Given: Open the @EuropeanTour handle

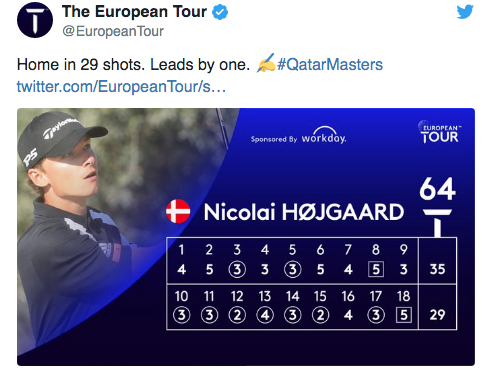Looking at the screenshot, I should tap(113, 31).
